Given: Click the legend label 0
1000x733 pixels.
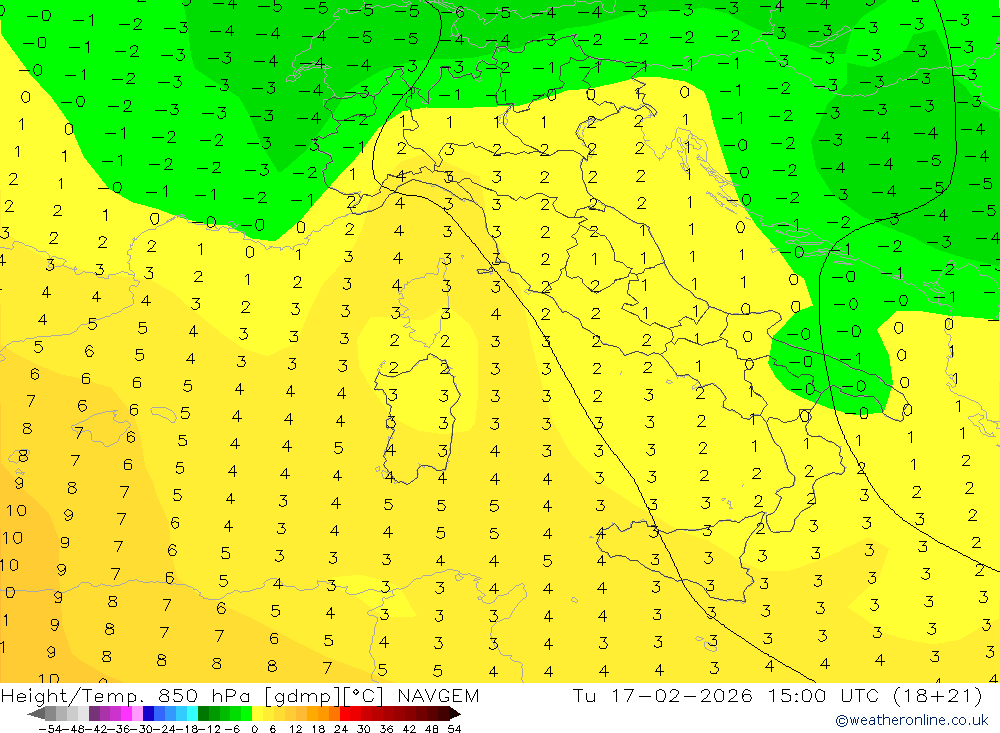Looking at the screenshot, I should [254, 729].
